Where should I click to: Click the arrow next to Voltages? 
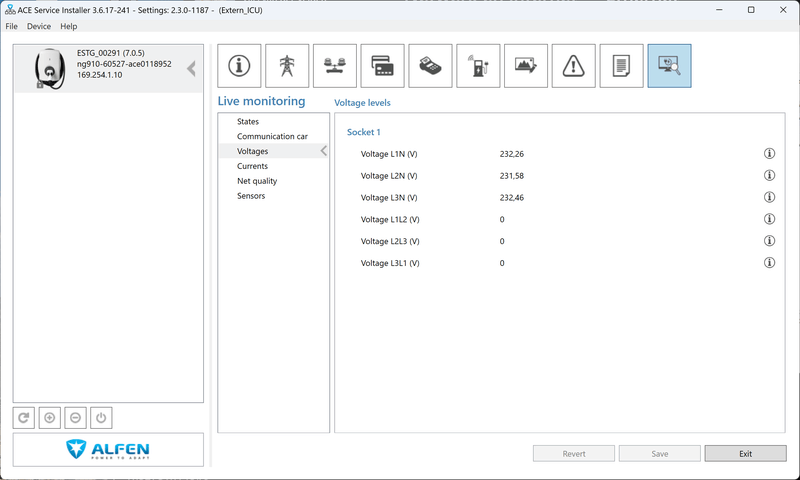[x=323, y=150]
